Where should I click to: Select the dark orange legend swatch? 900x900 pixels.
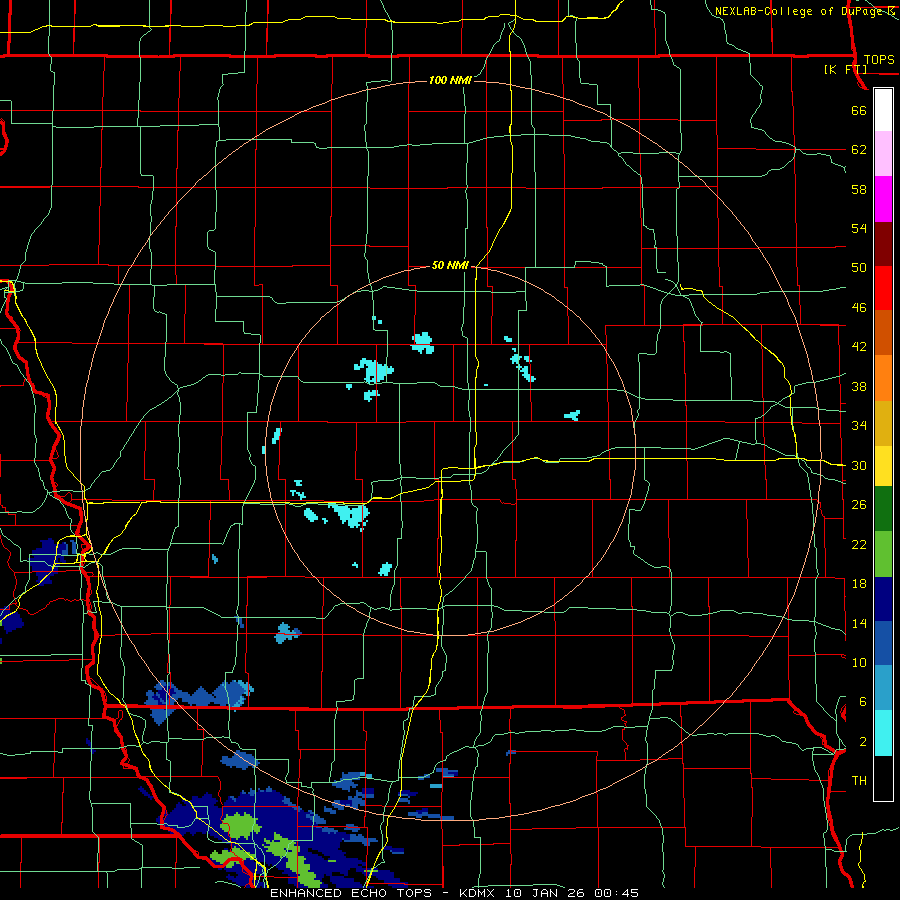click(x=883, y=333)
